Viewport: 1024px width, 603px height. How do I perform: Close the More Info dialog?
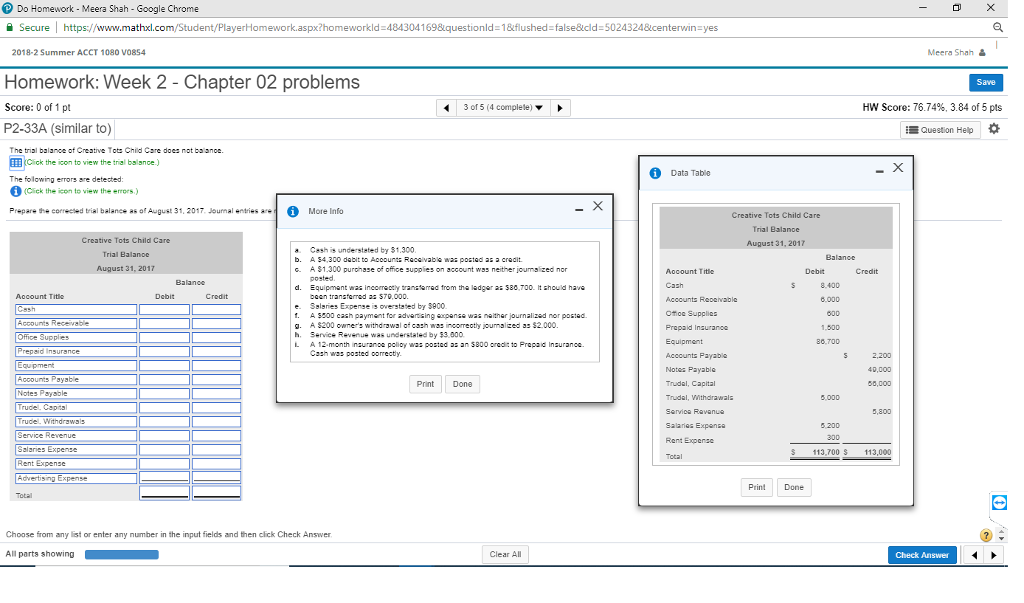[598, 206]
